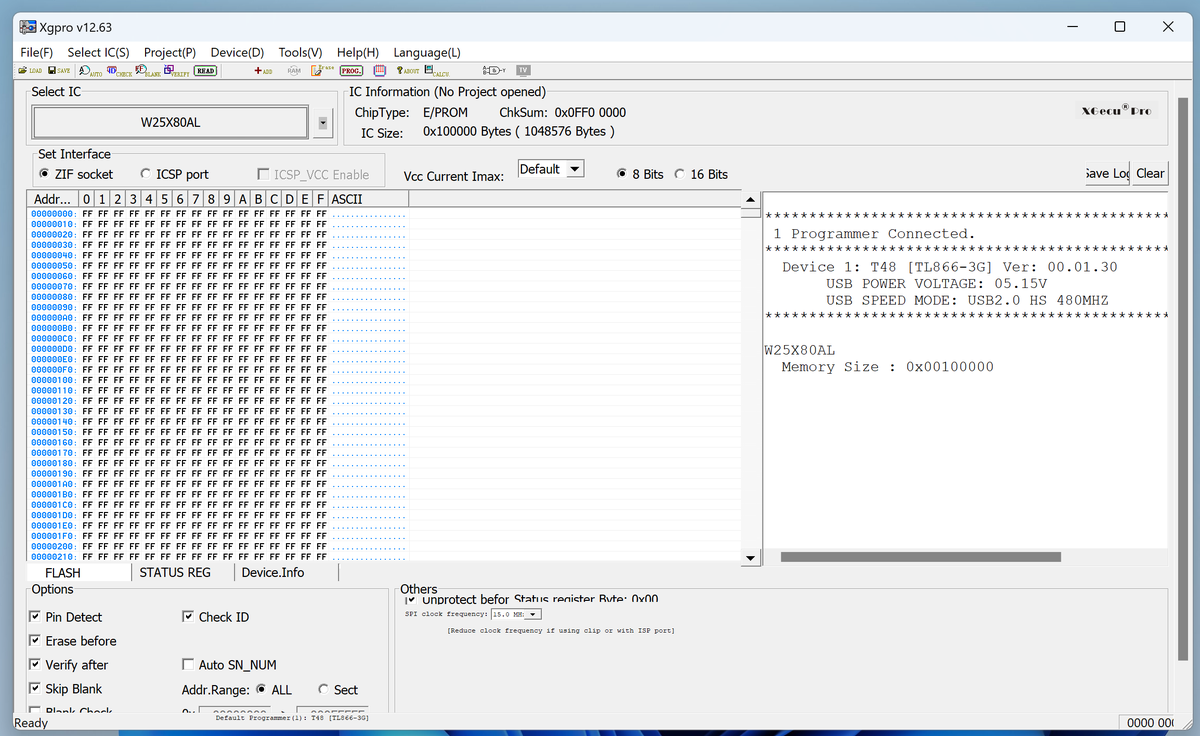
Task: Select 16 Bits radio button
Action: 681,174
